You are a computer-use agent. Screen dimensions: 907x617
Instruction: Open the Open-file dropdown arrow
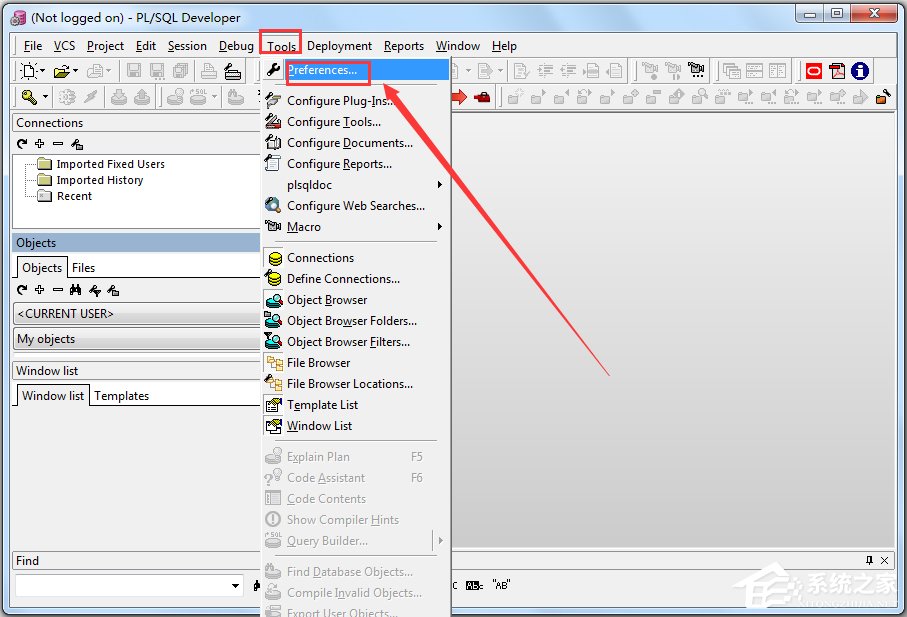pyautogui.click(x=75, y=71)
